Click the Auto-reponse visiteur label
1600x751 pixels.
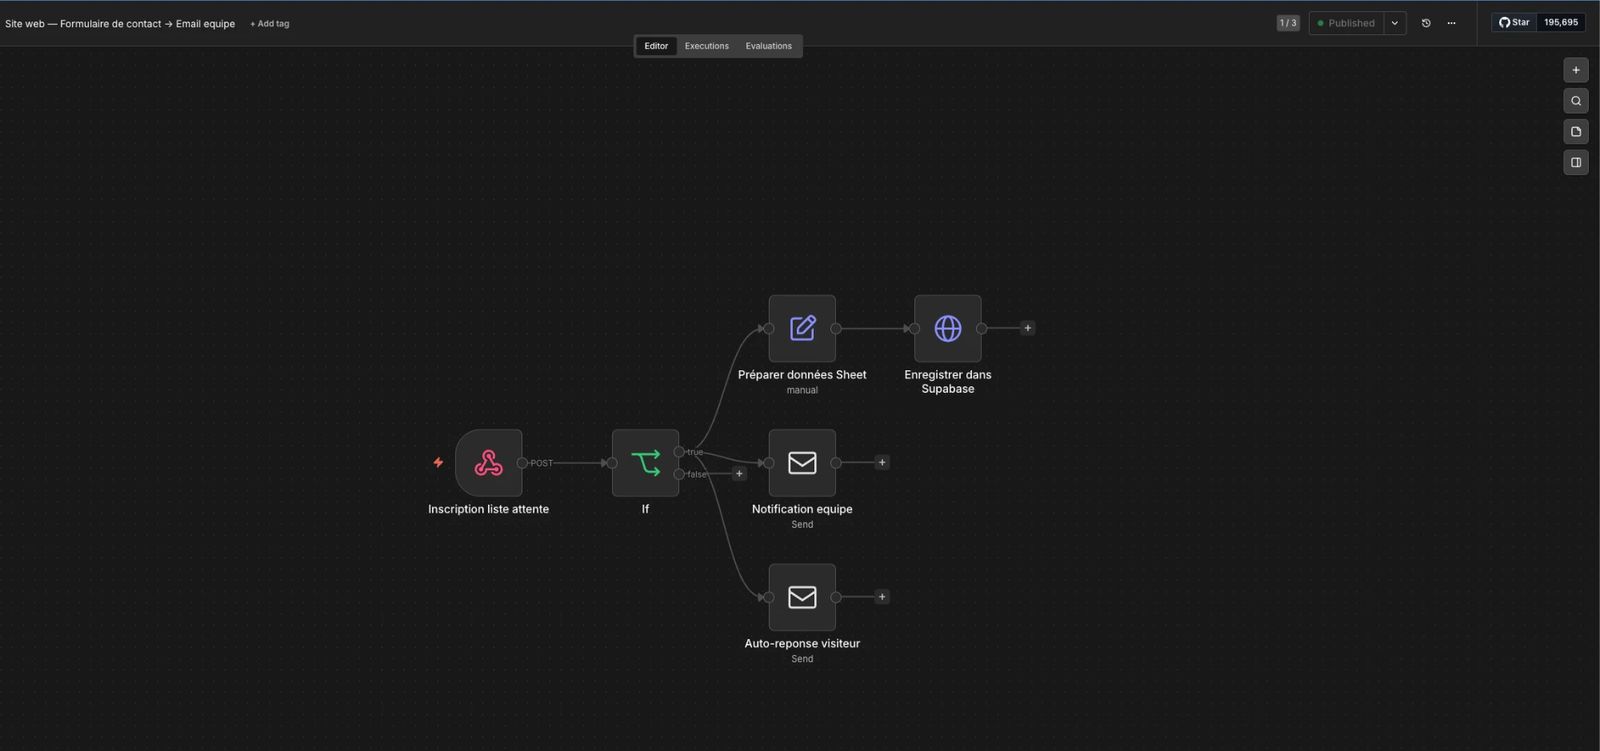[x=802, y=644]
